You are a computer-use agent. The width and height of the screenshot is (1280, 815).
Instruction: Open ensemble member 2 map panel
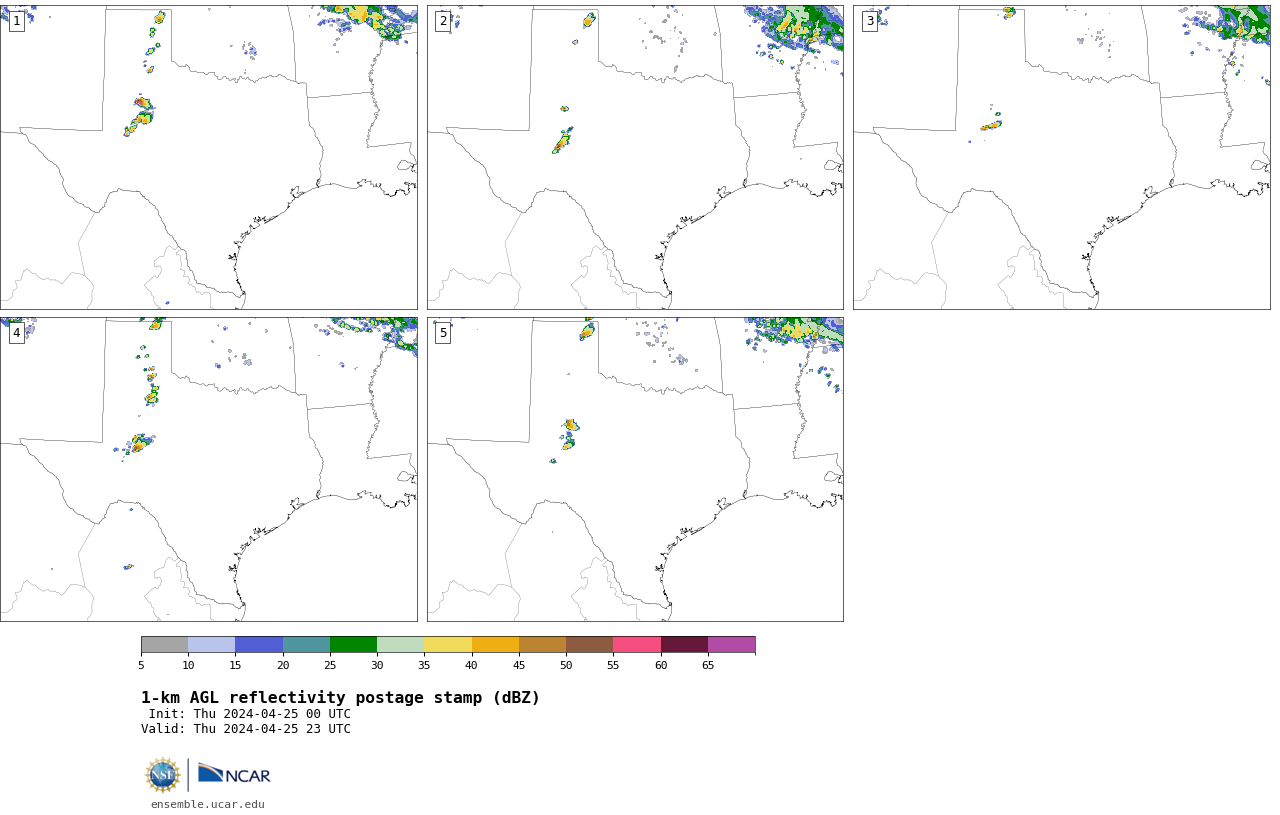635,157
